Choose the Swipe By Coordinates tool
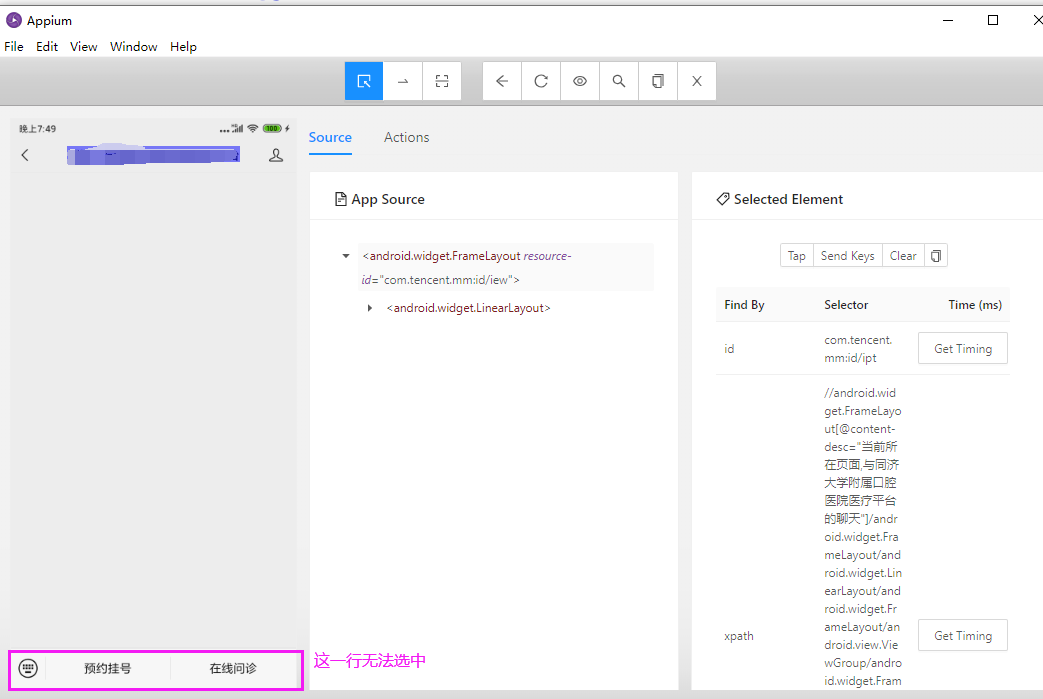 402,81
